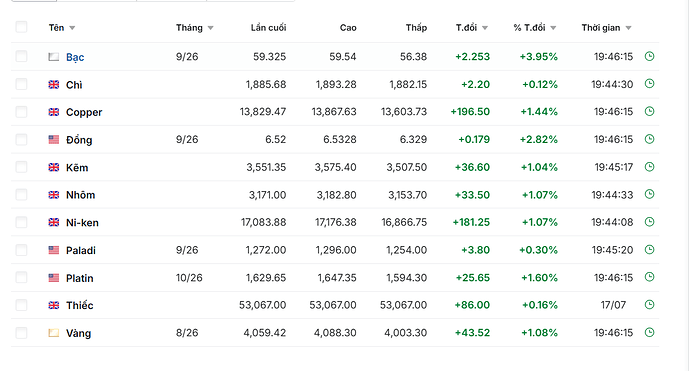Open the Kẽm commodity page
The image size is (690, 371).
point(77,168)
